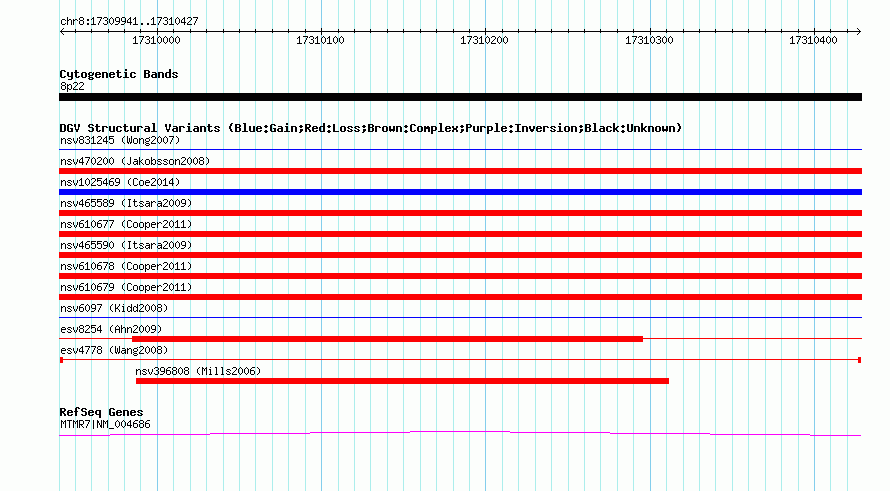Click the magenta MTMR7 gene line
Screen dimensions: 890x491
[460, 434]
